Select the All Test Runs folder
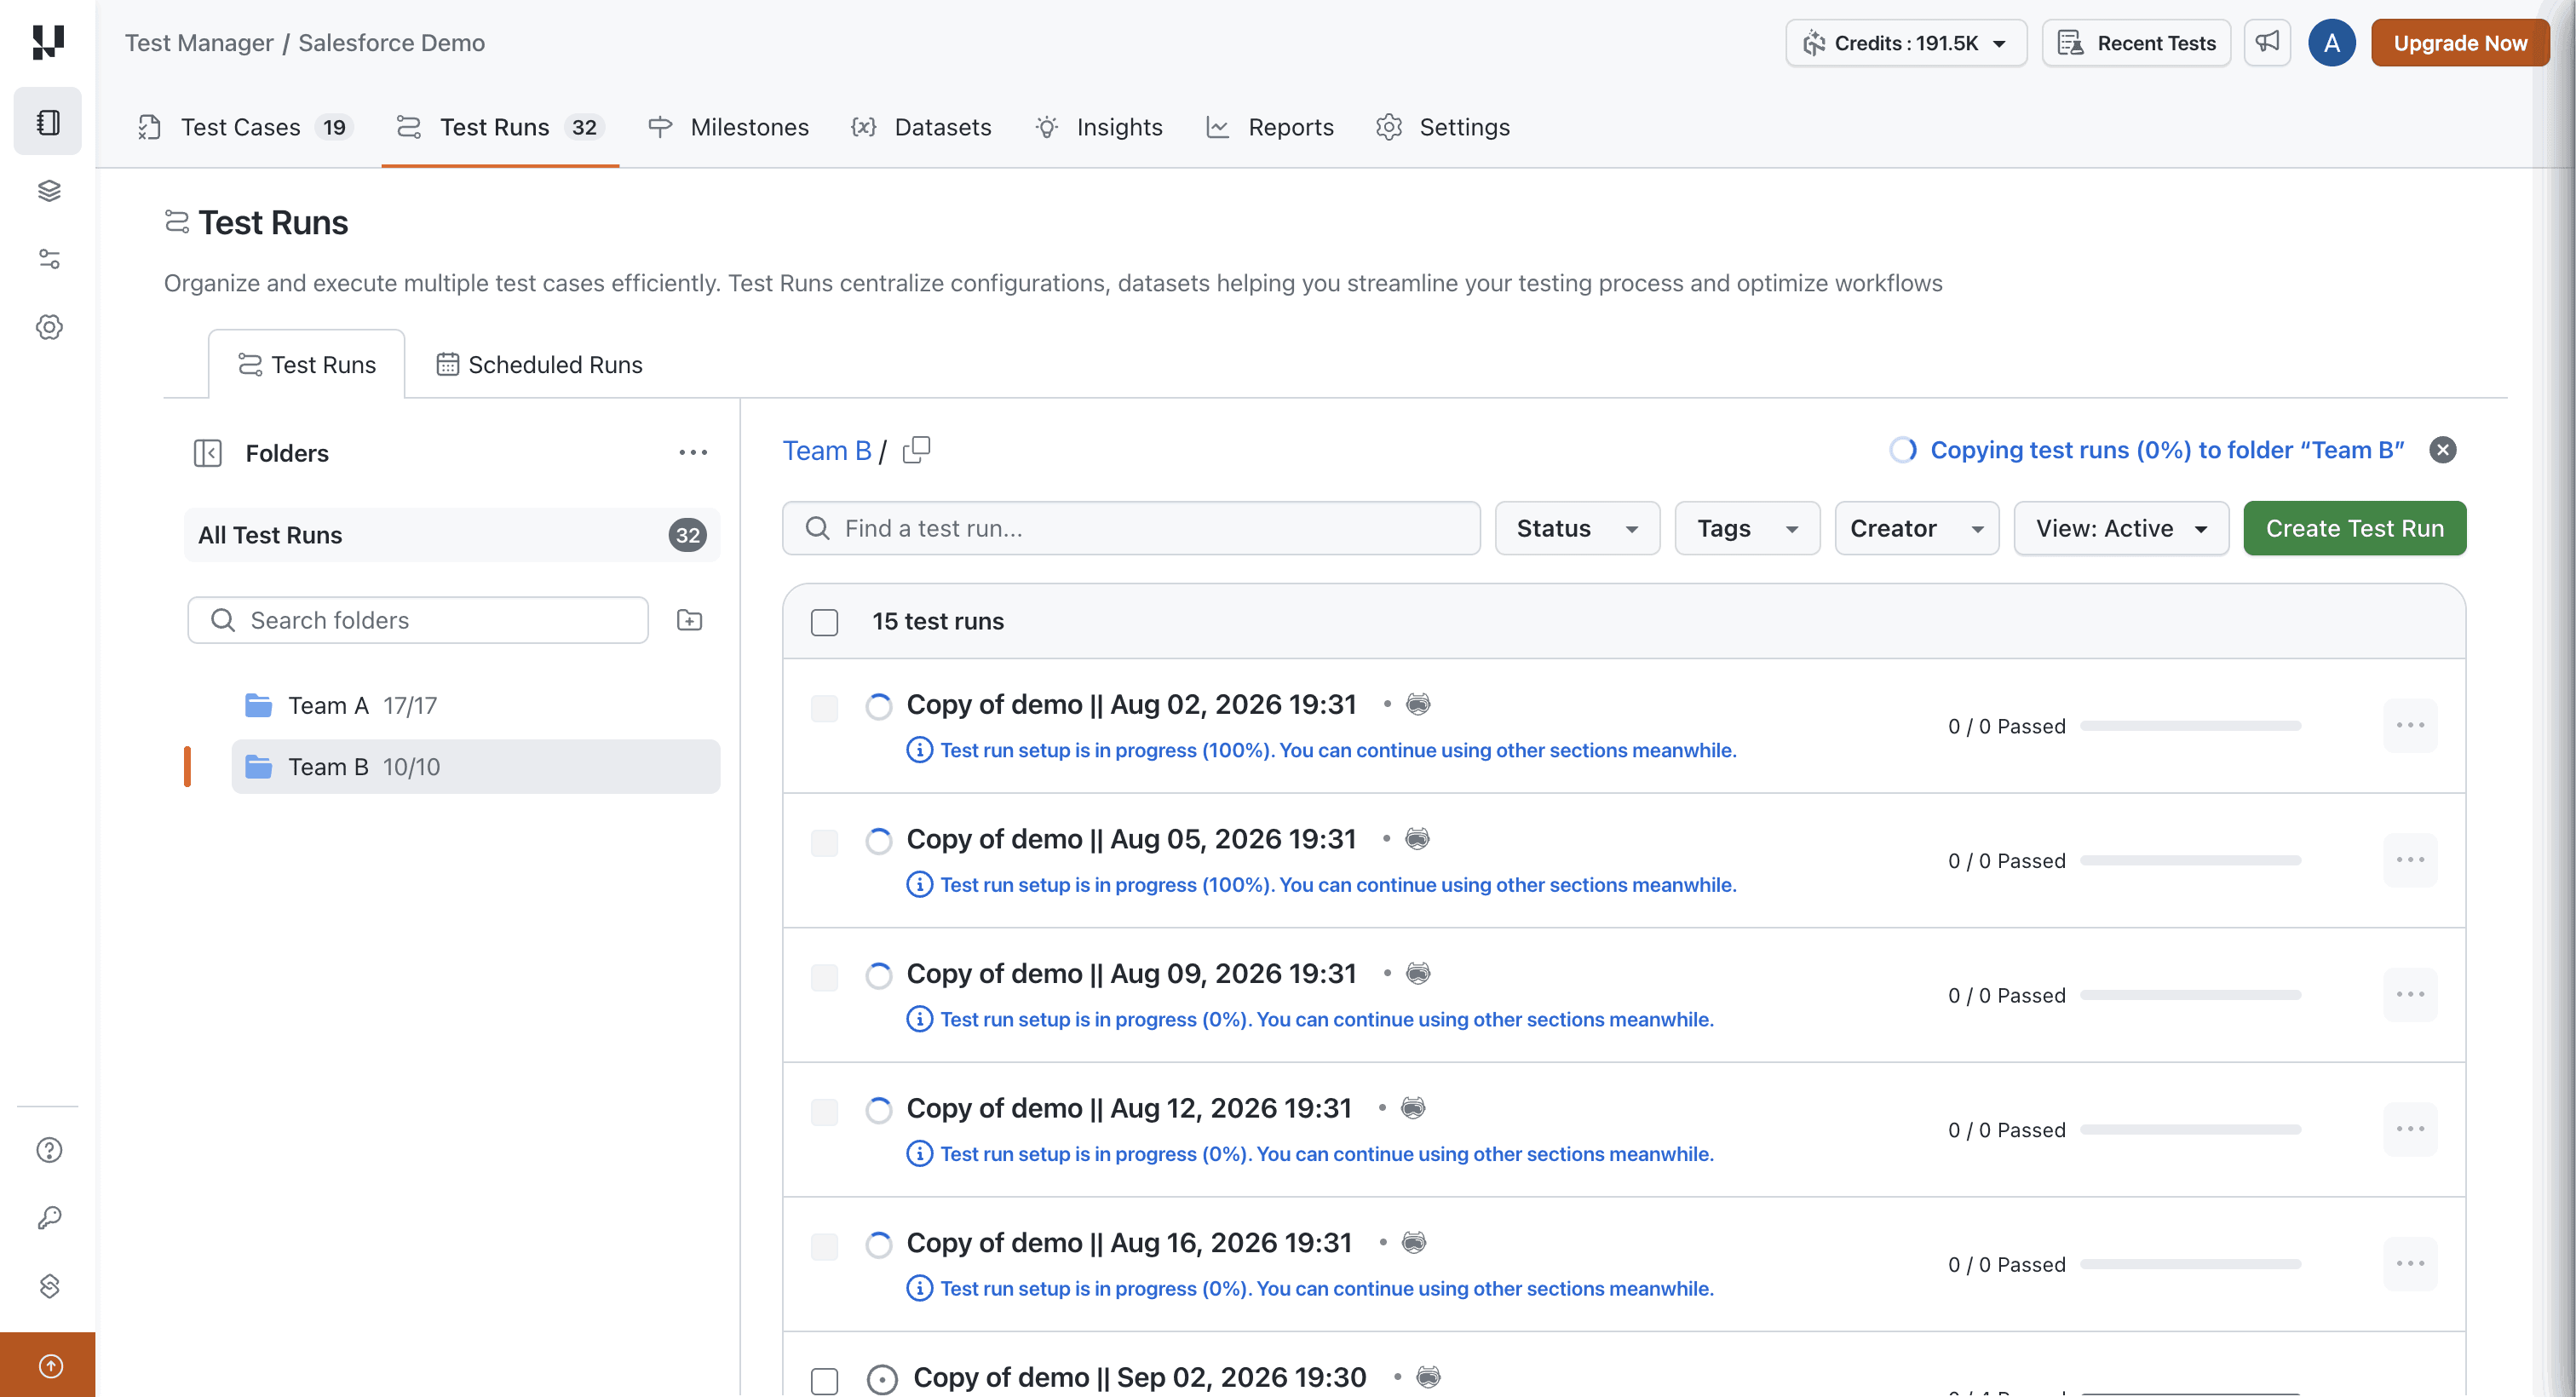 click(x=452, y=535)
